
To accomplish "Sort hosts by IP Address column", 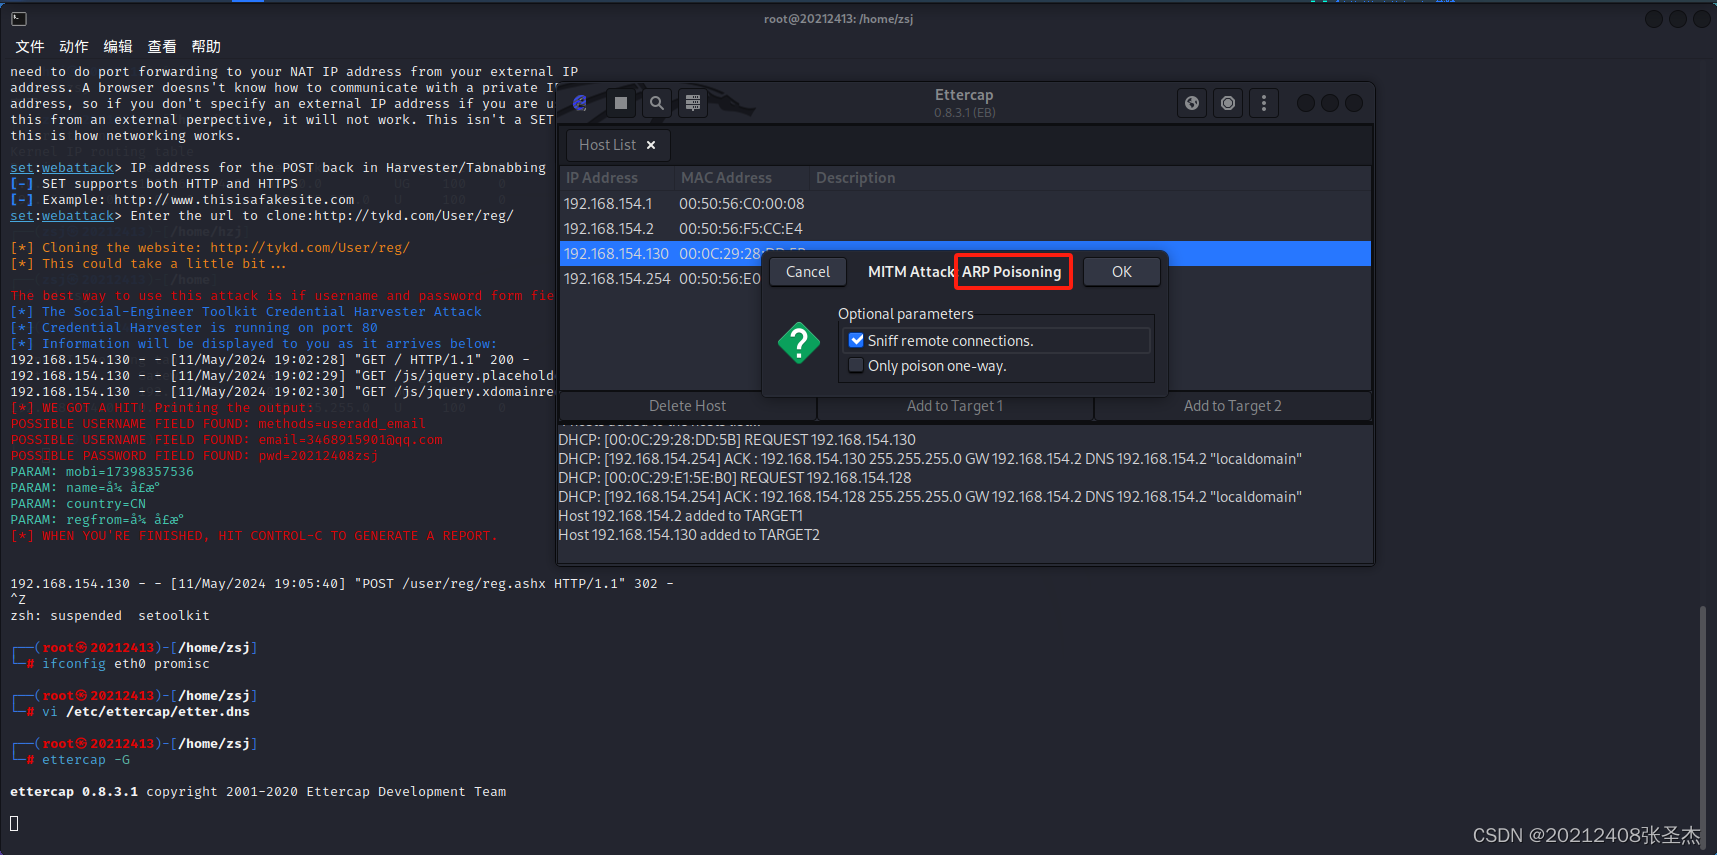I will point(602,178).
